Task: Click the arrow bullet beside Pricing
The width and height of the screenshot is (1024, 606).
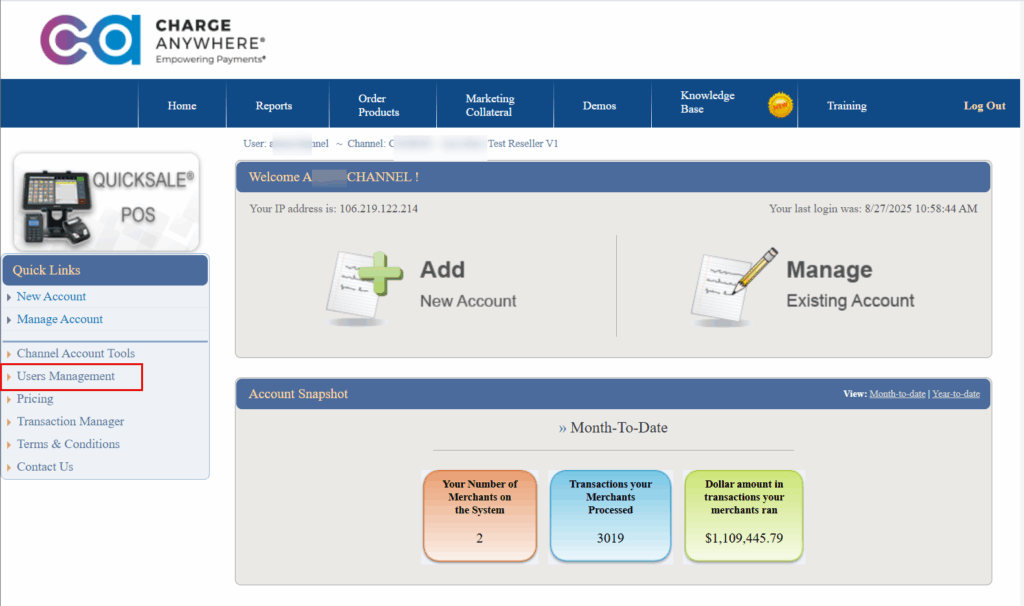Action: point(9,399)
